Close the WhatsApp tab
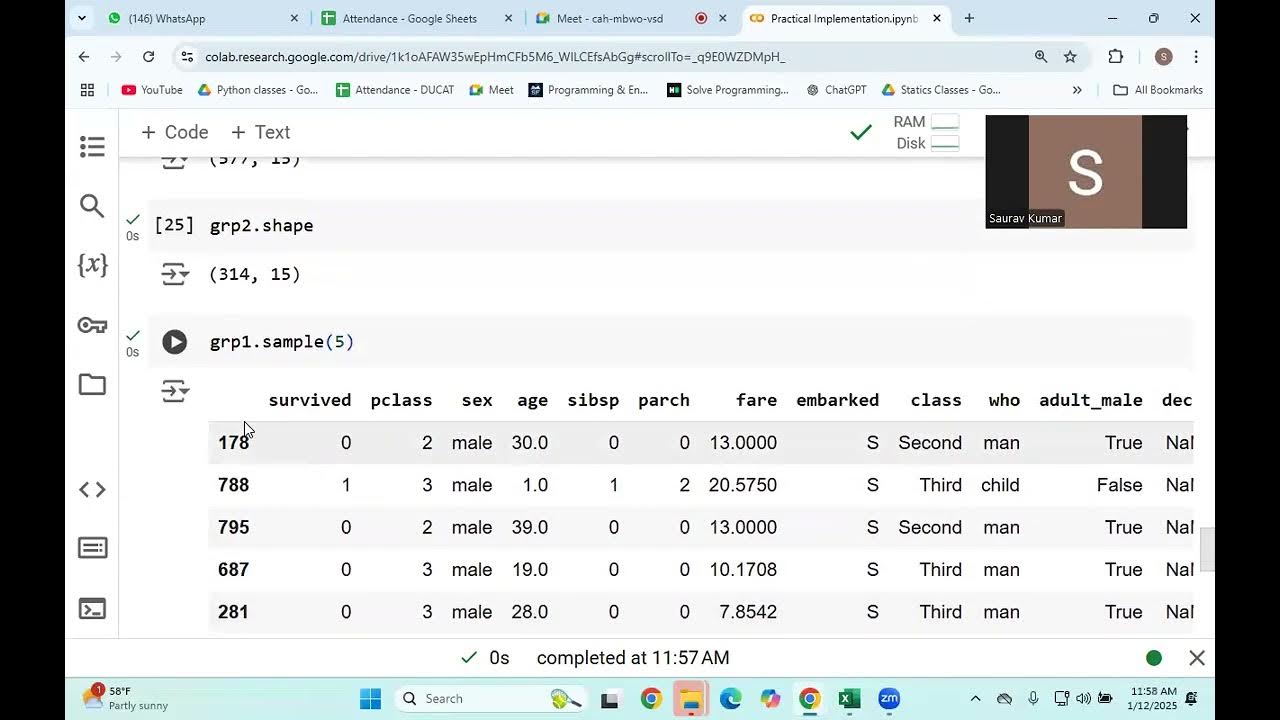Image resolution: width=1280 pixels, height=720 pixels. pyautogui.click(x=294, y=18)
